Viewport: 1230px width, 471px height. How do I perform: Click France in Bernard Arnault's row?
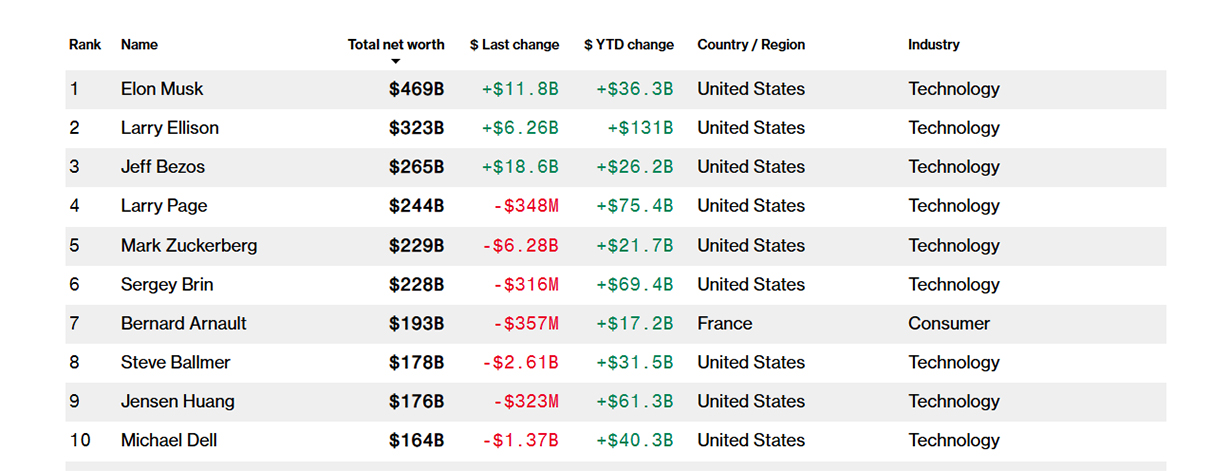[724, 323]
